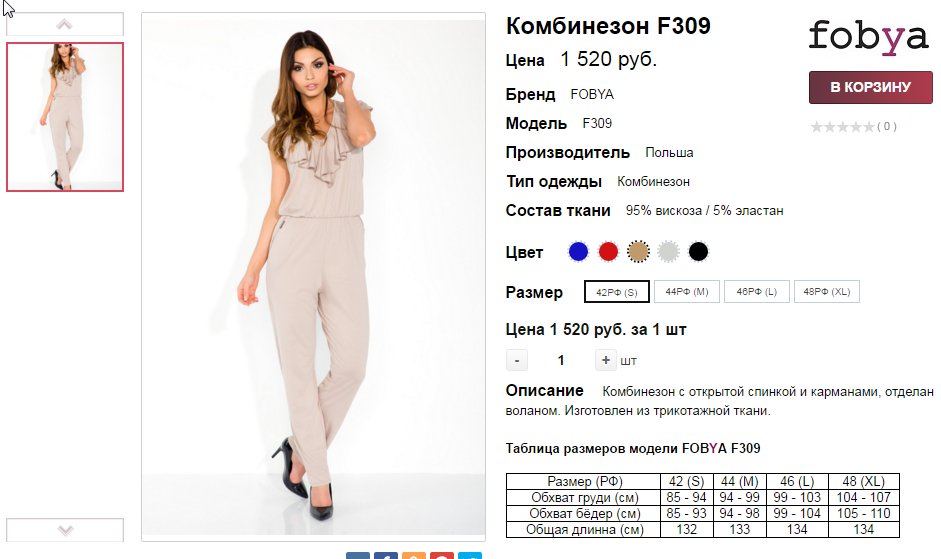This screenshot has width=941, height=559.
Task: Rate product using the star icons
Action: pyautogui.click(x=843, y=127)
